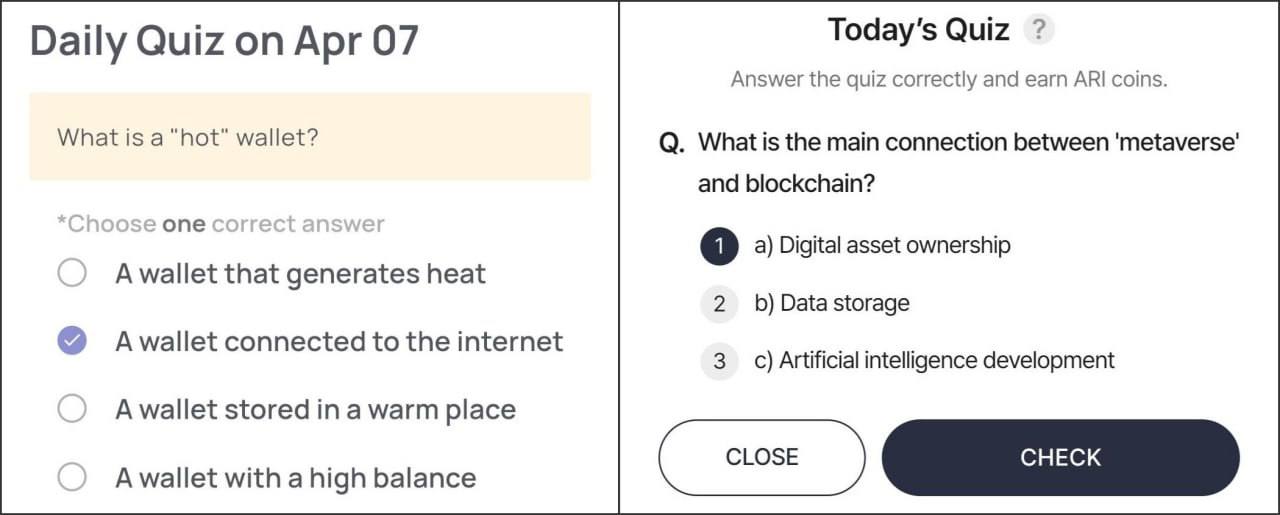This screenshot has height=515, width=1280.
Task: Click the CHECK button
Action: (x=1060, y=457)
